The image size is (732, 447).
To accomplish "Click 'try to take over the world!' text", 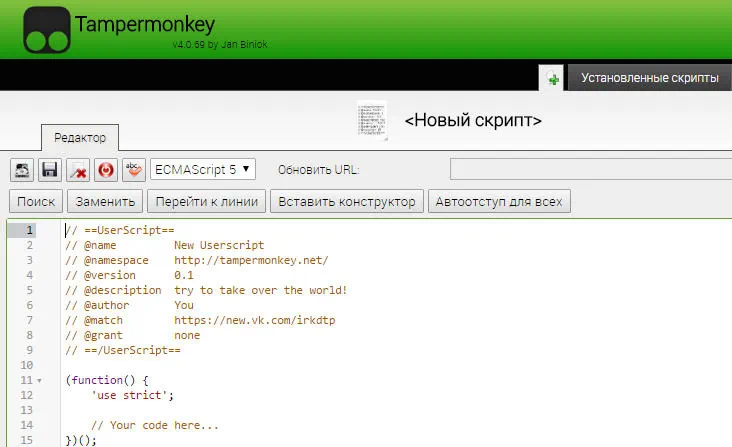I will pos(260,290).
